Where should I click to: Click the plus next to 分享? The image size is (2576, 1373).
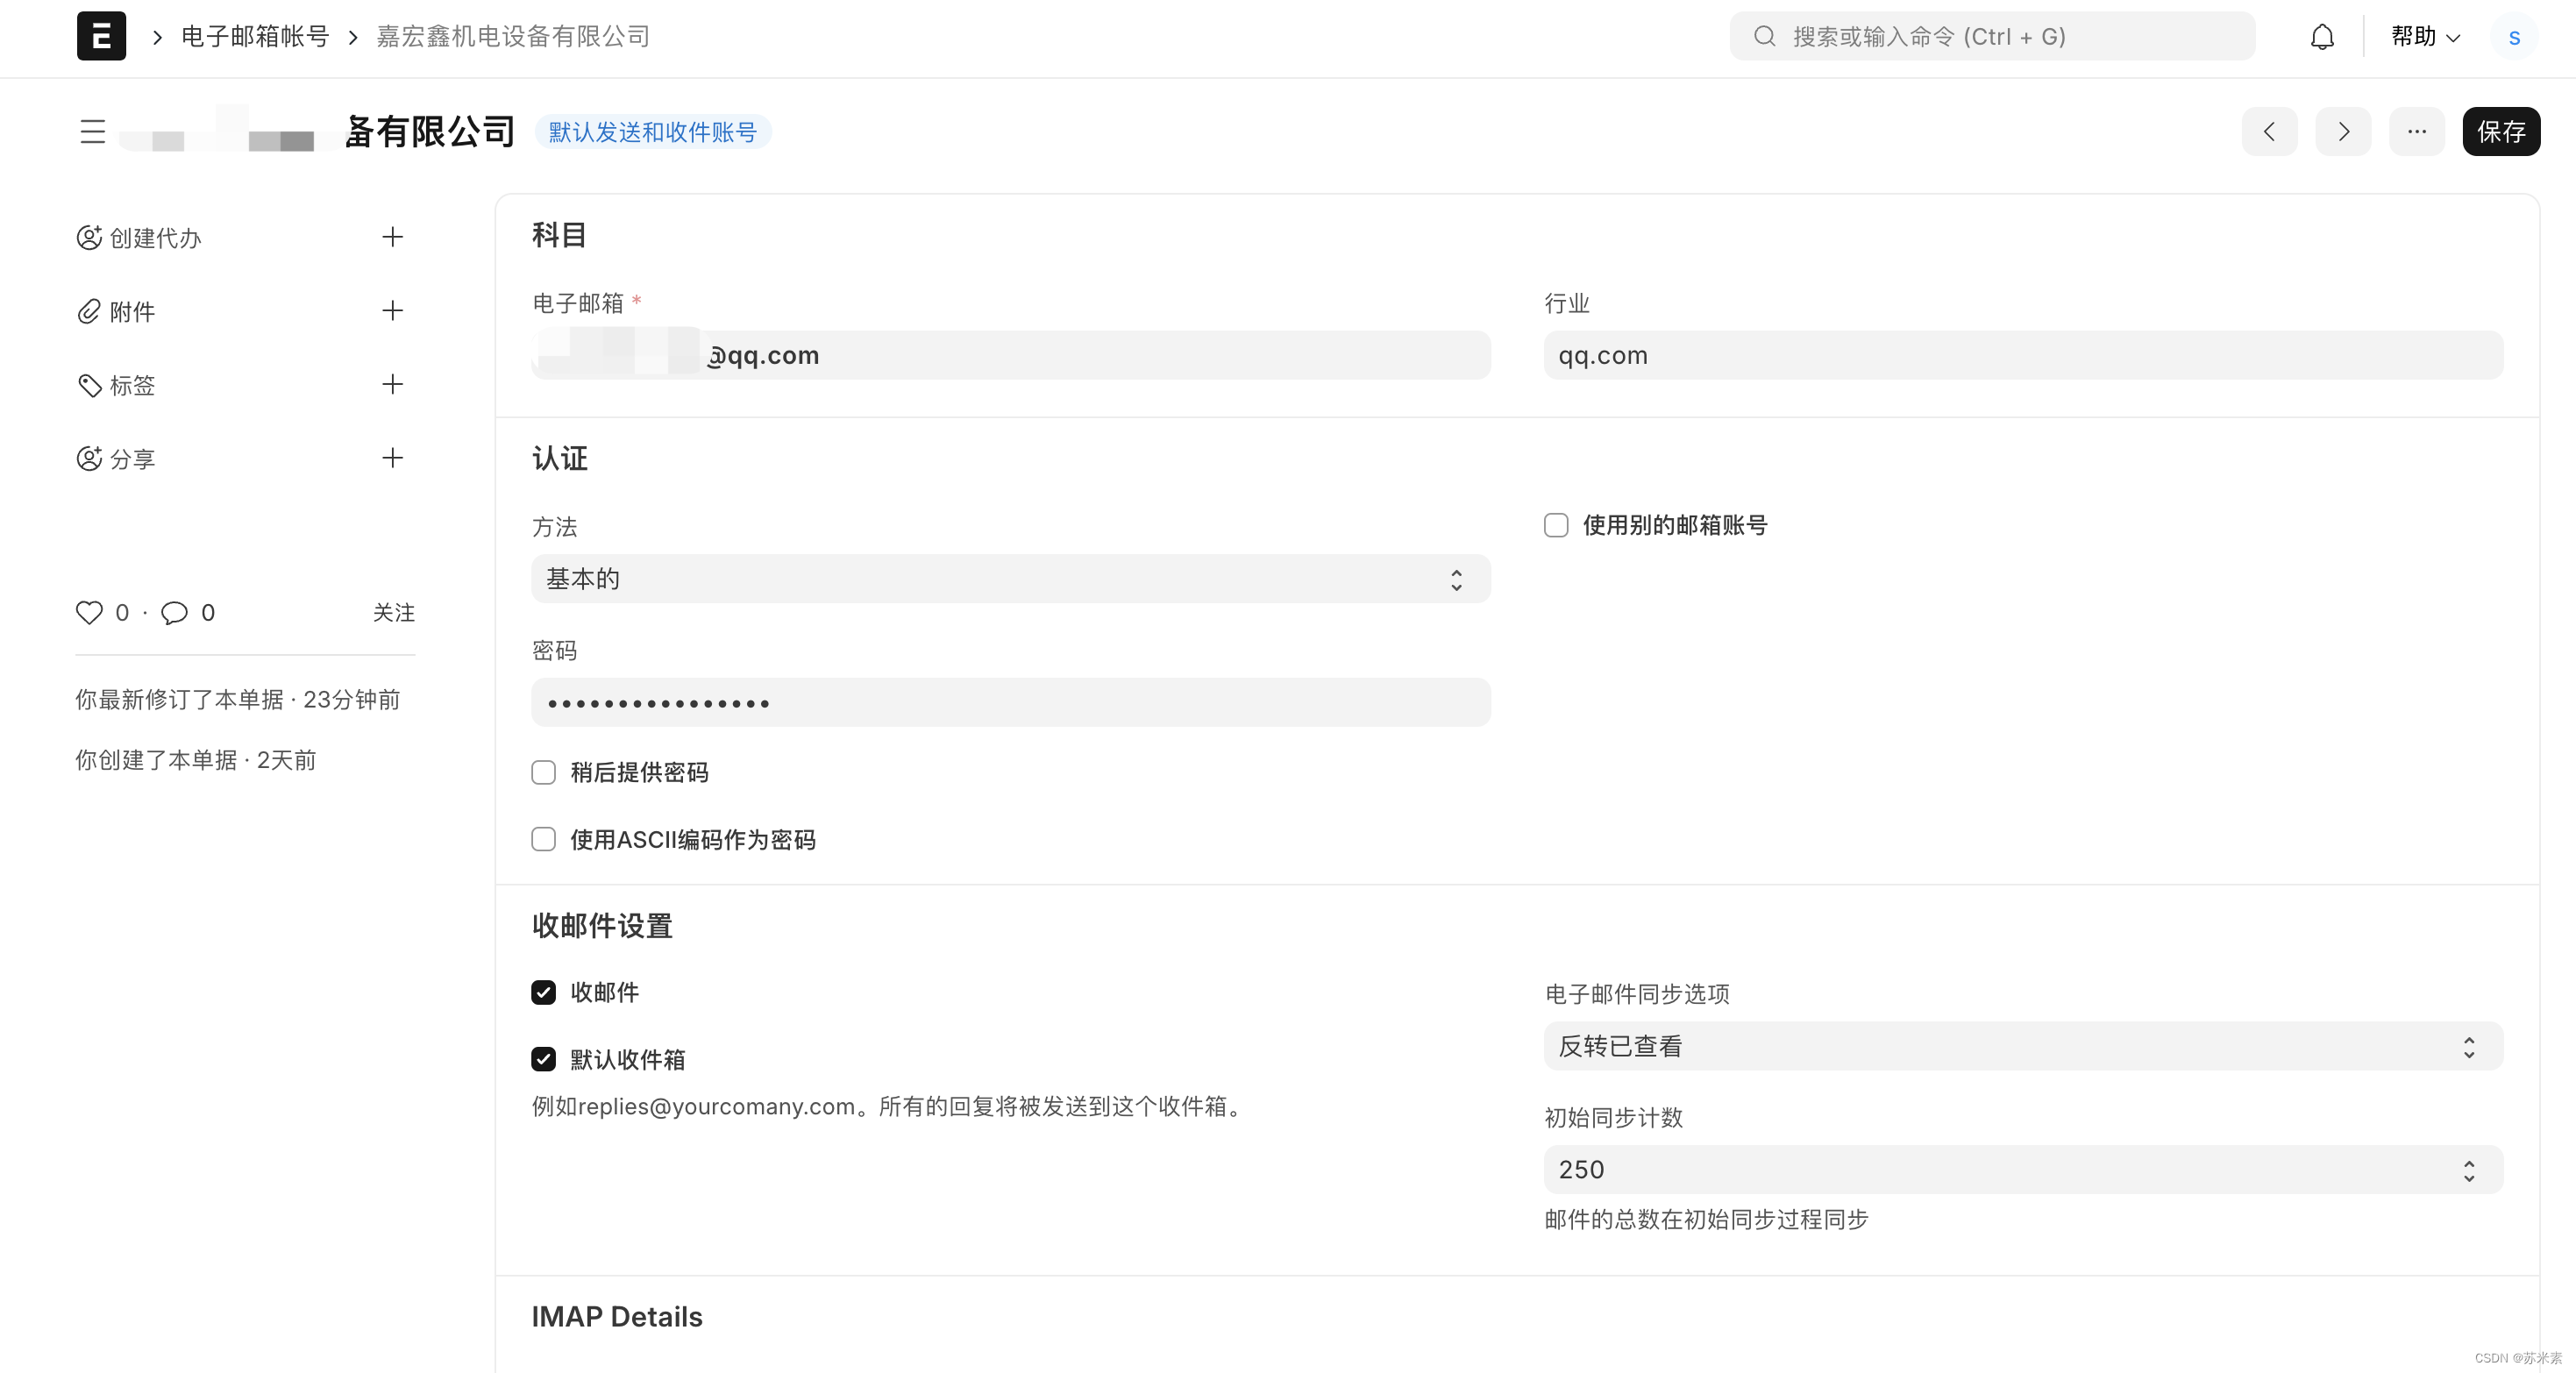tap(392, 458)
